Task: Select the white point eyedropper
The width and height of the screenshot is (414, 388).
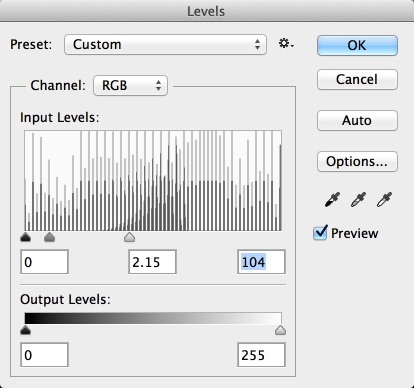Action: click(x=384, y=199)
